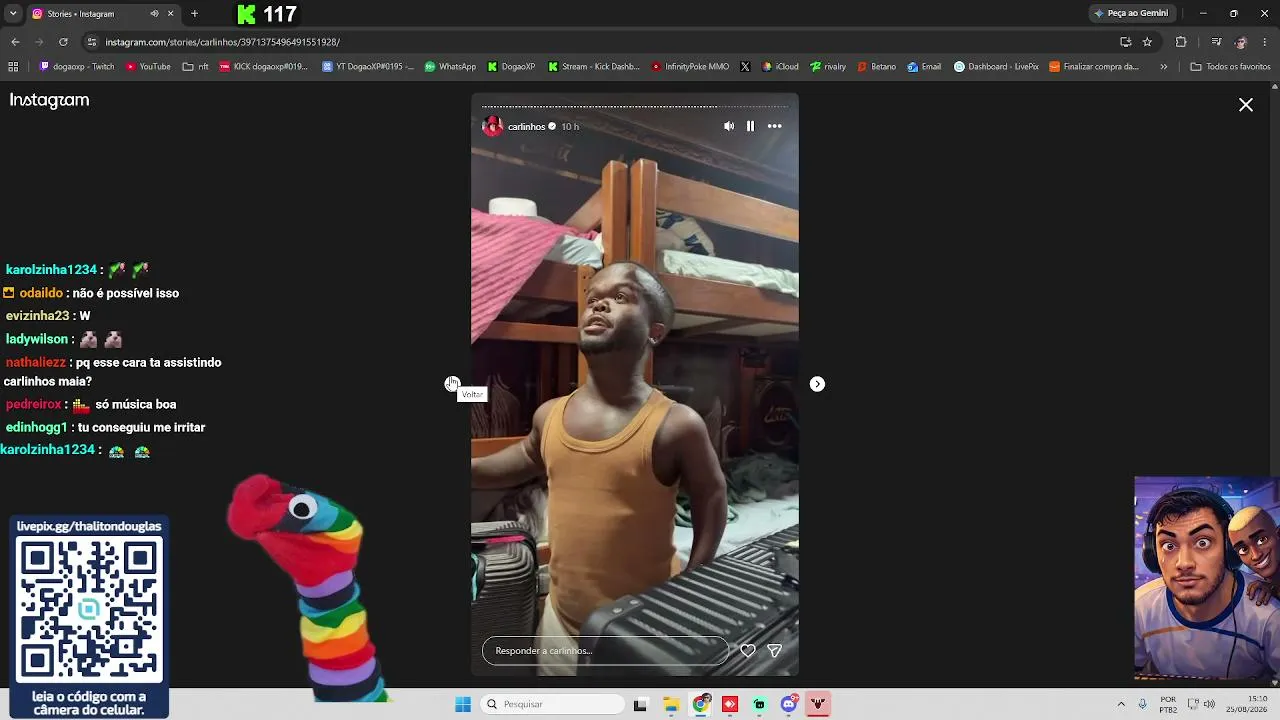Open the InfinityPoke MMO bookmark
This screenshot has width=1280, height=720.
[x=690, y=67]
